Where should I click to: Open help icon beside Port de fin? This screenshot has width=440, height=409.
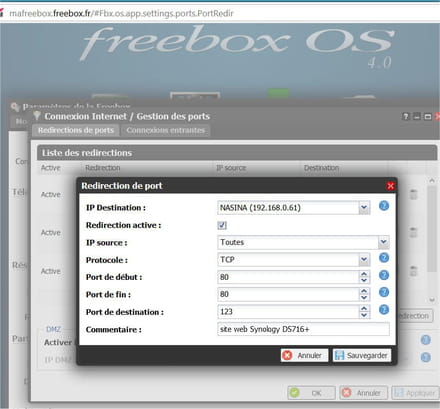(x=384, y=292)
